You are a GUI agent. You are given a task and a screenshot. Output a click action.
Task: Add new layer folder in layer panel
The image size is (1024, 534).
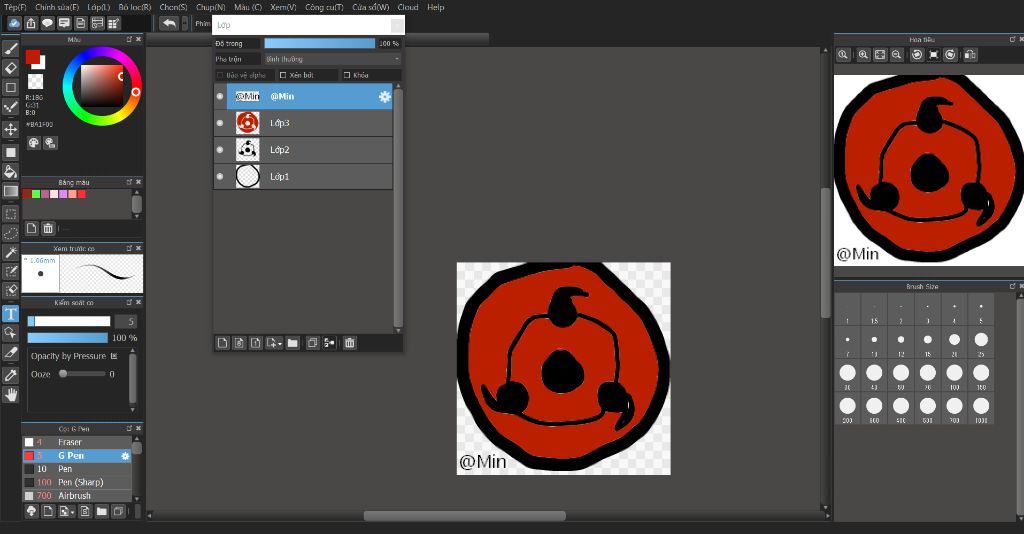tap(293, 343)
